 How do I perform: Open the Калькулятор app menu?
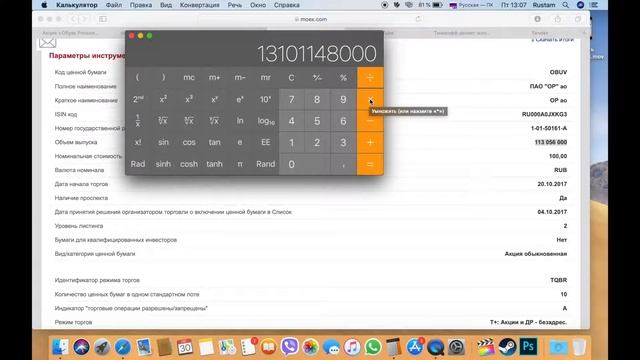[x=77, y=5]
